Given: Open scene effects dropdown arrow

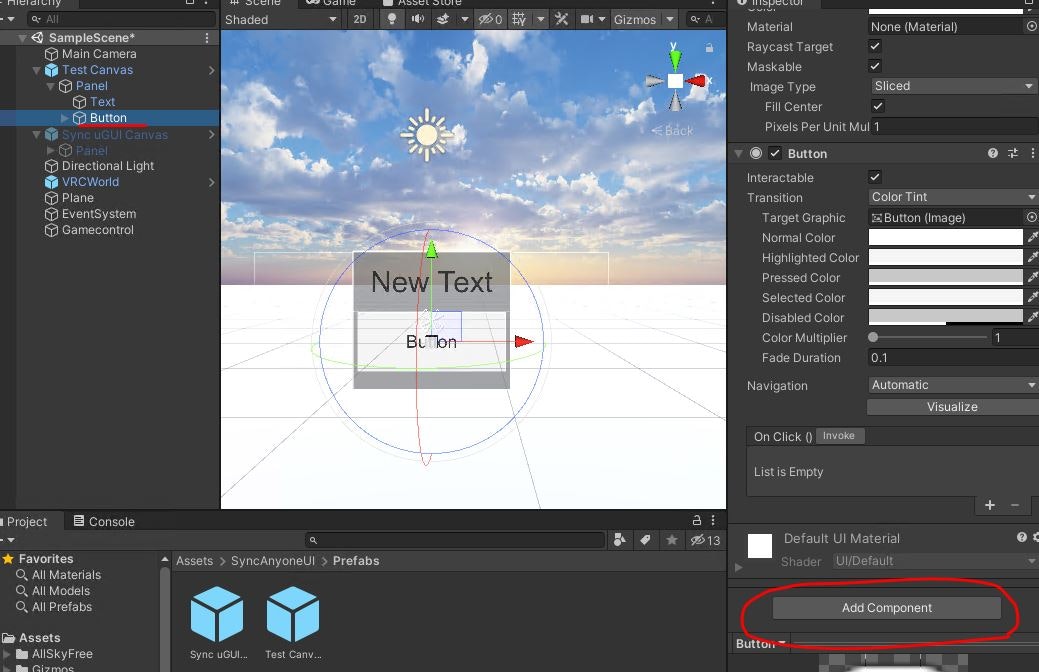Looking at the screenshot, I should click(x=465, y=19).
